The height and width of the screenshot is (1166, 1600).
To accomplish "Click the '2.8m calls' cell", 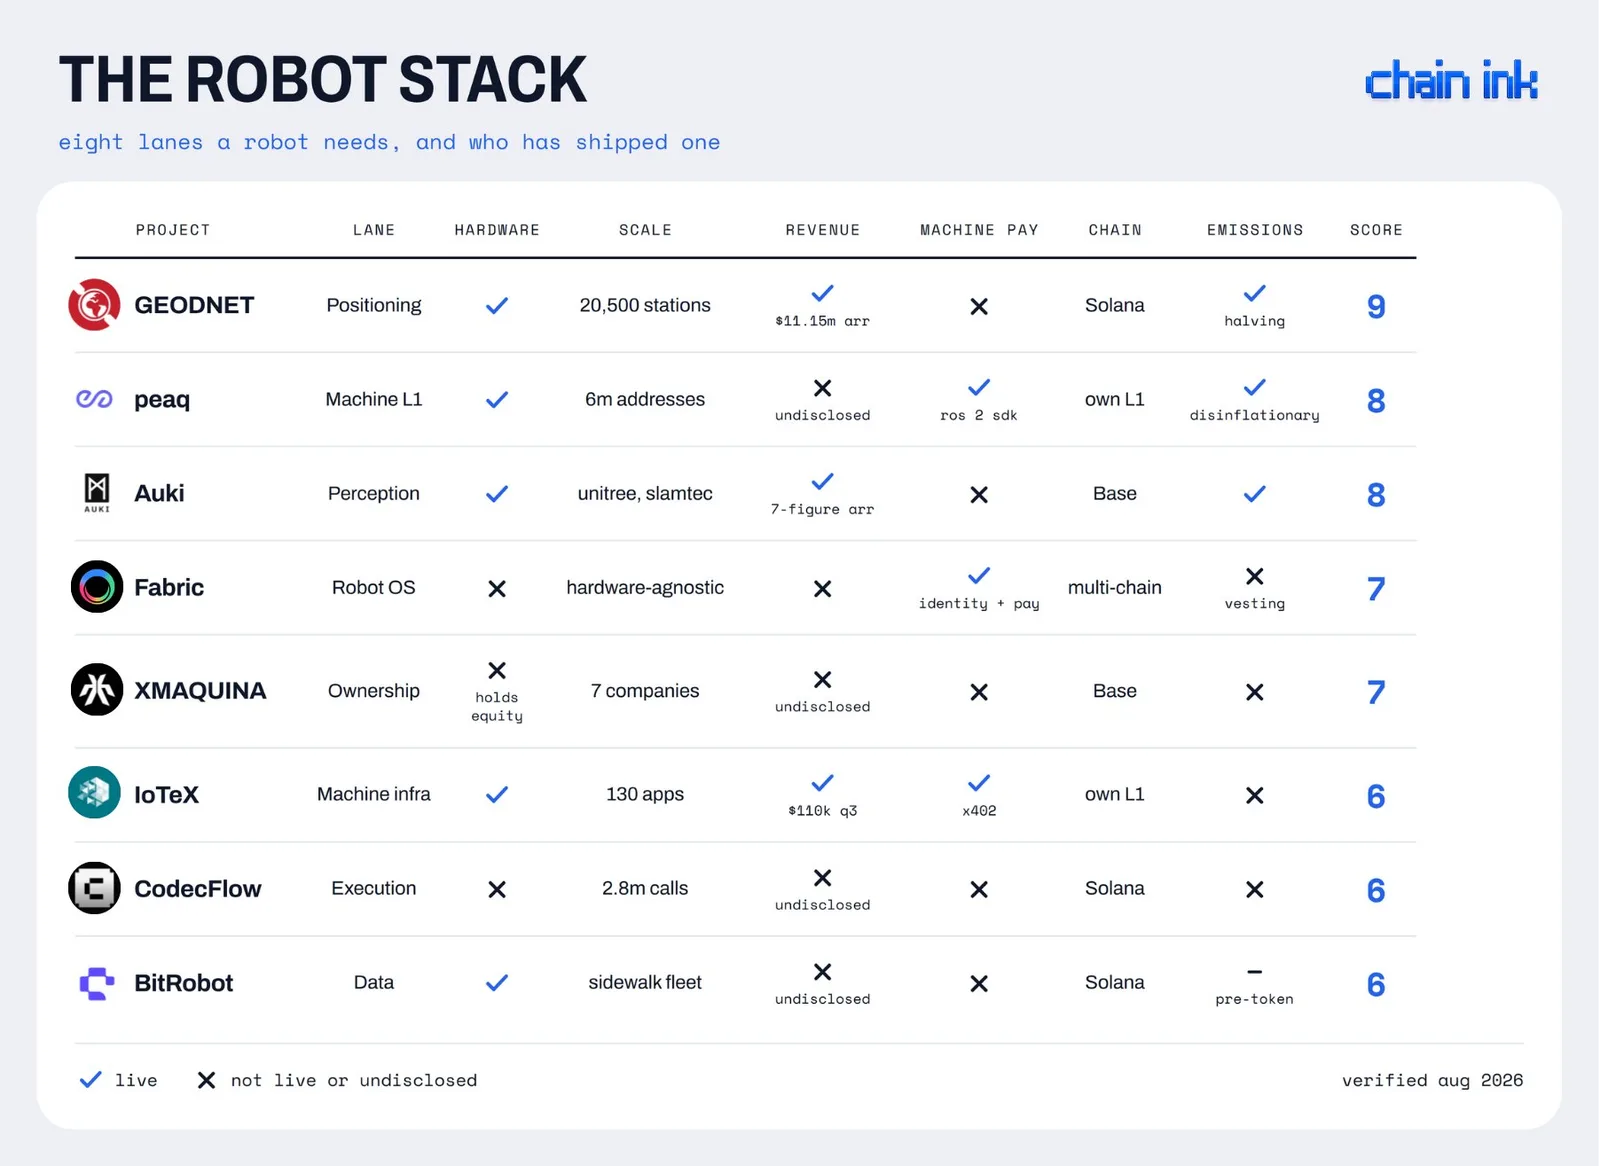I will [x=645, y=888].
